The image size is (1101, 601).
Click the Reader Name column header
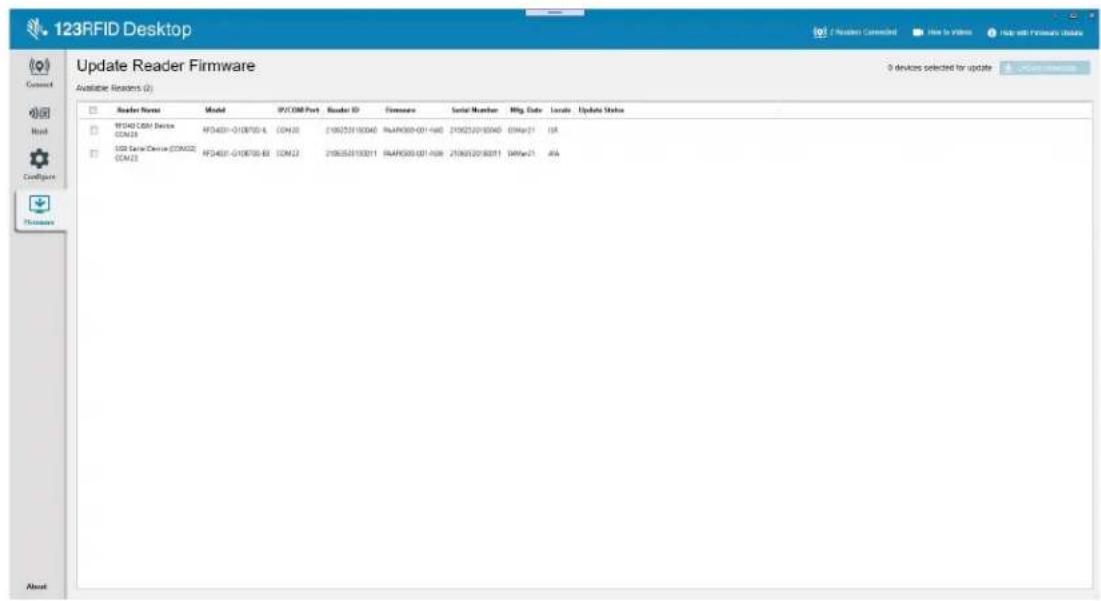click(x=138, y=110)
